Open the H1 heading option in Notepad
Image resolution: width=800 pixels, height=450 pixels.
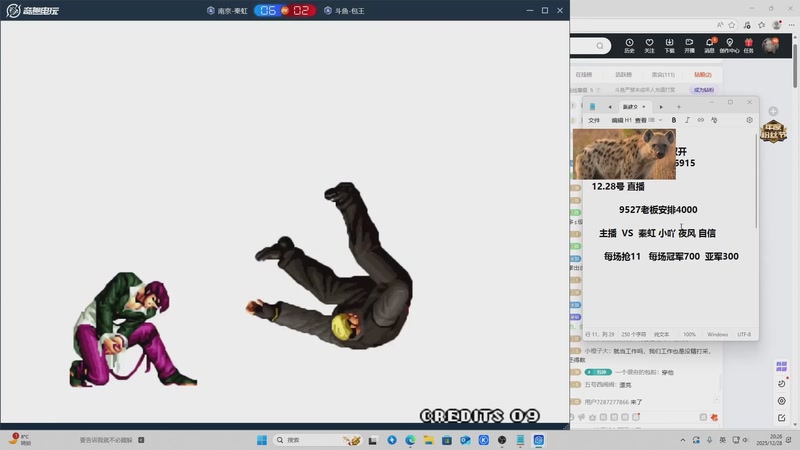628,120
